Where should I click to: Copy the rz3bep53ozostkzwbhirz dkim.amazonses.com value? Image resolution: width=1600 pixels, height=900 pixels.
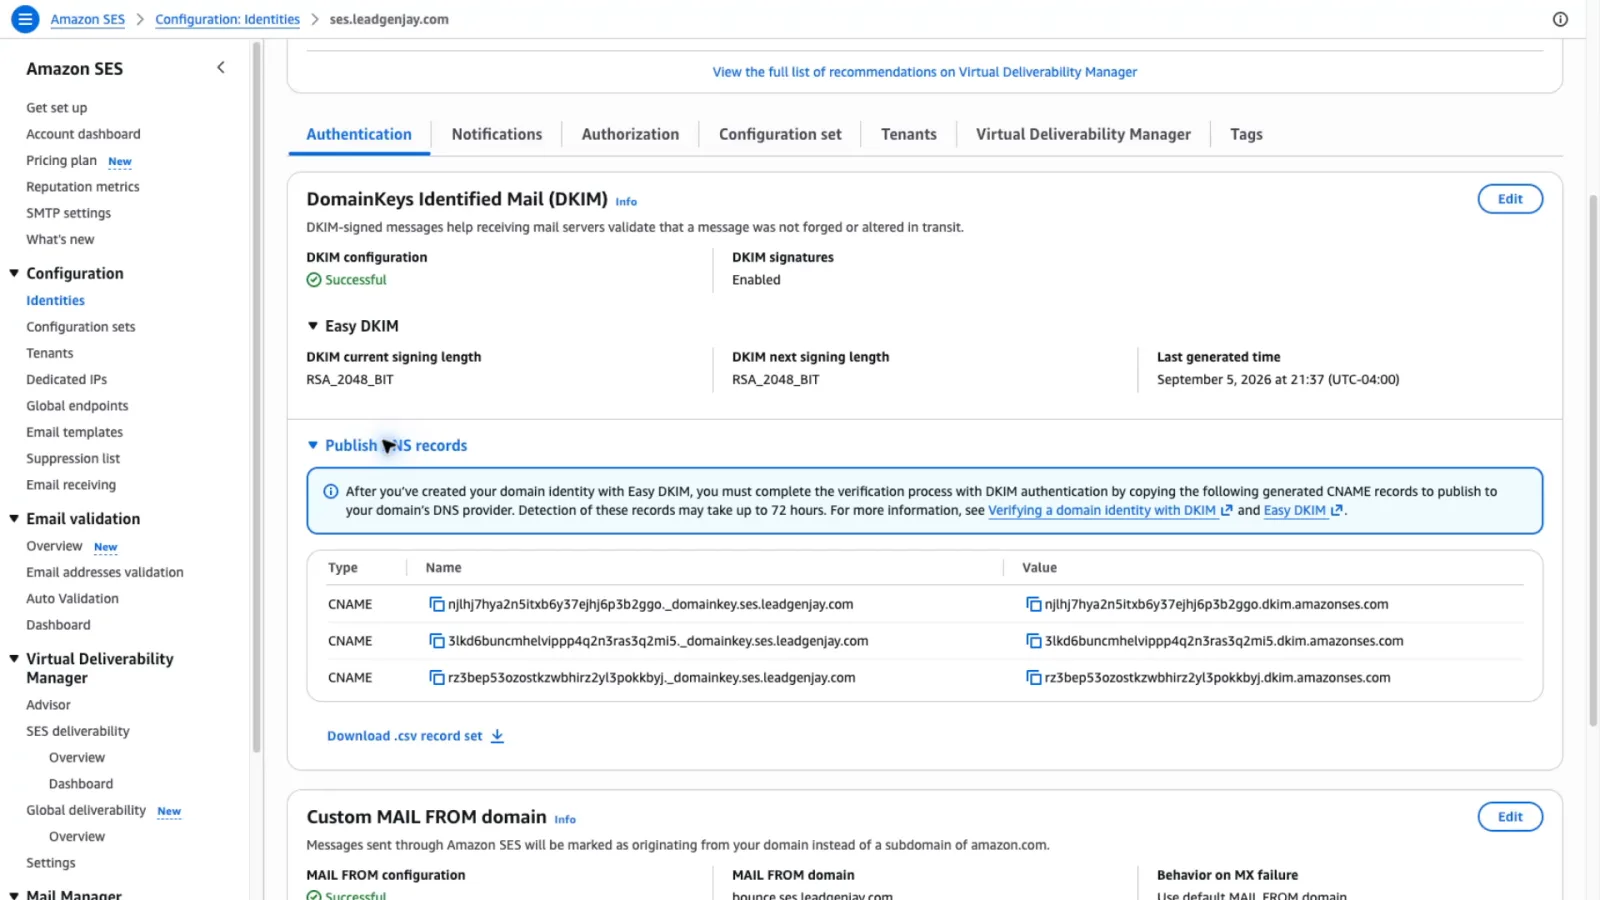coord(1034,678)
